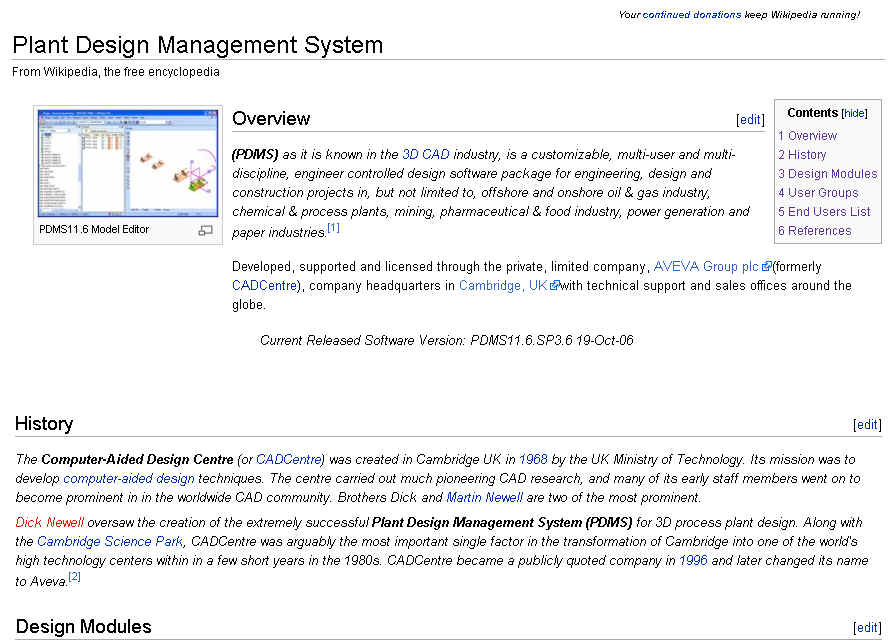
Task: Click the external link icon after Cambridge, UK
Action: coord(554,285)
